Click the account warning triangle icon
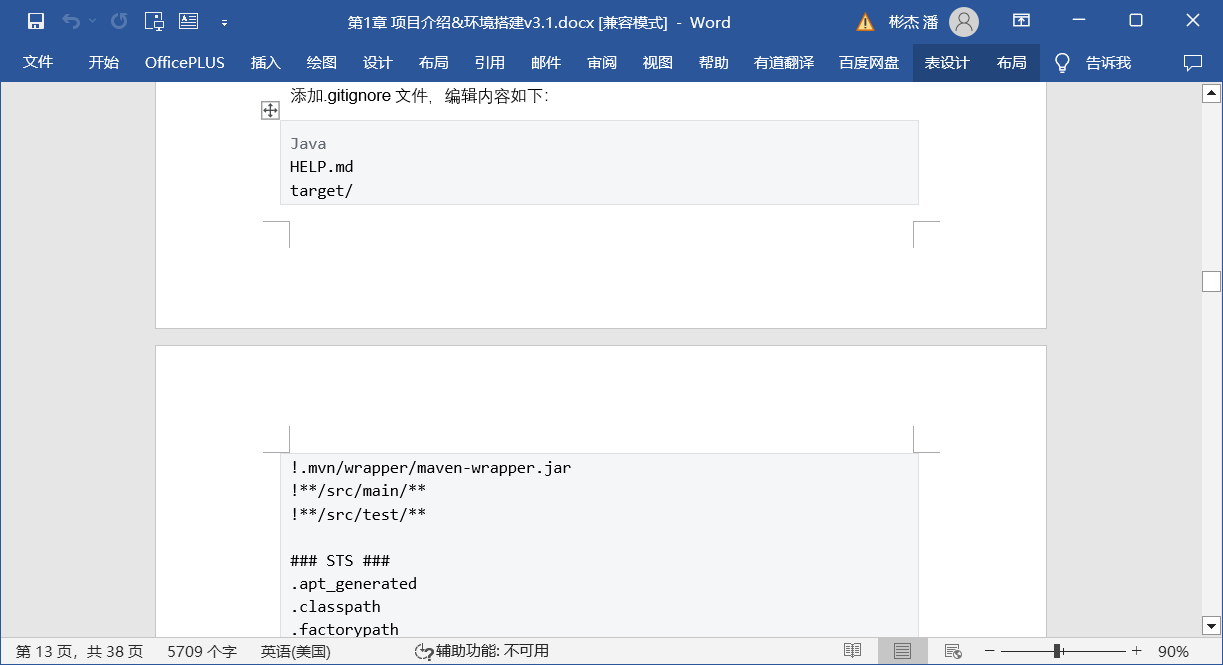 point(866,22)
